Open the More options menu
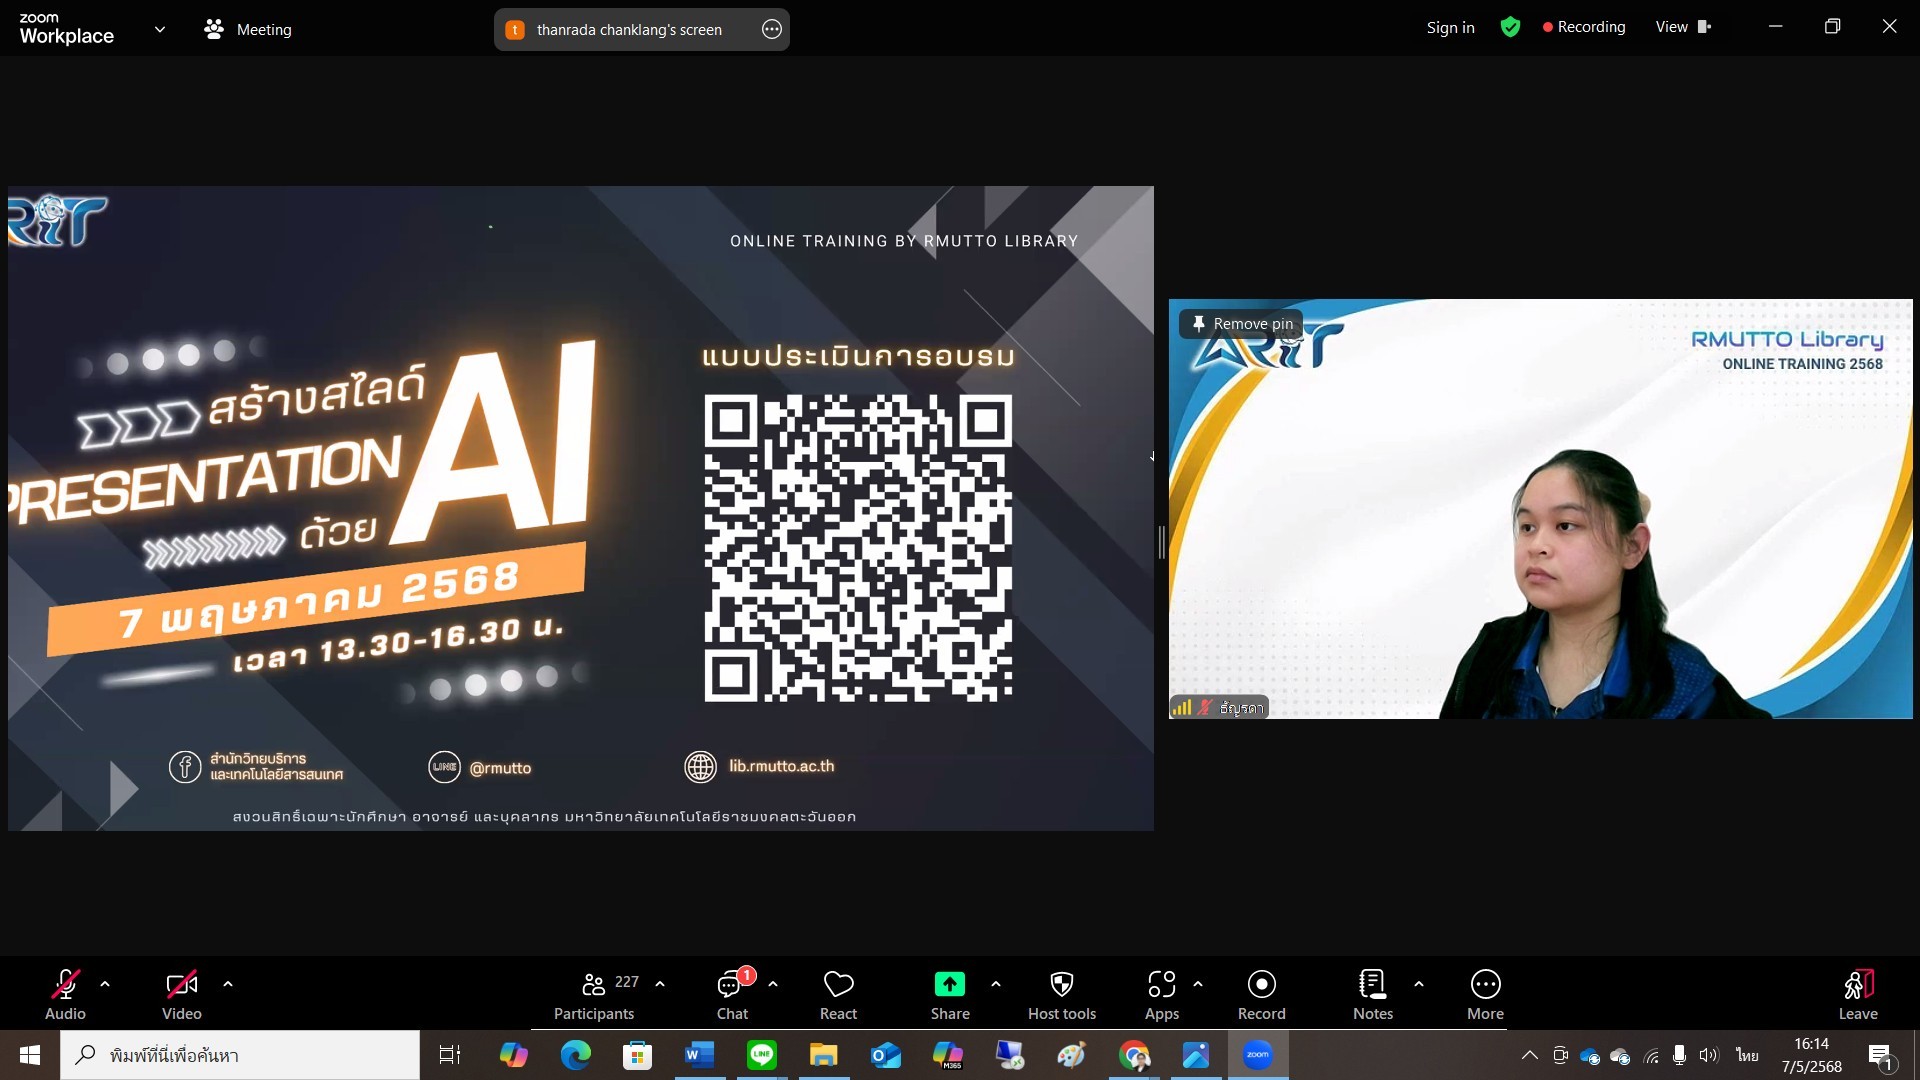Viewport: 1920px width, 1080px height. 1486,995
